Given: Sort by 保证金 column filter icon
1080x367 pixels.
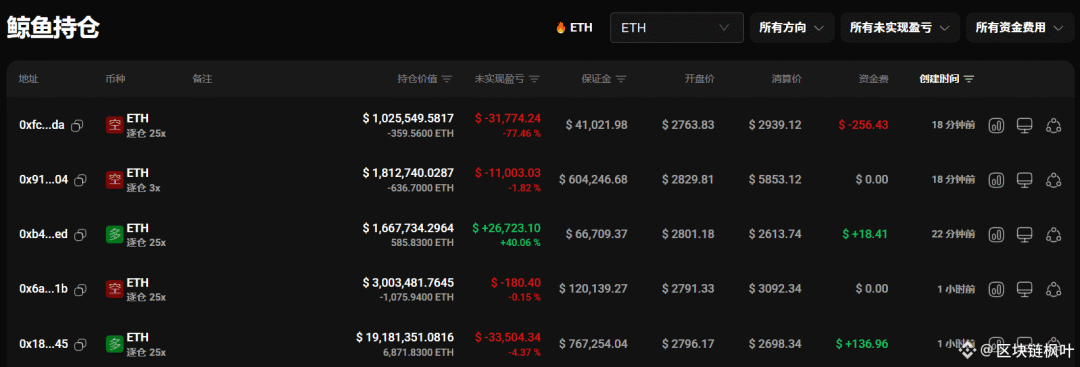Looking at the screenshot, I should 621,79.
